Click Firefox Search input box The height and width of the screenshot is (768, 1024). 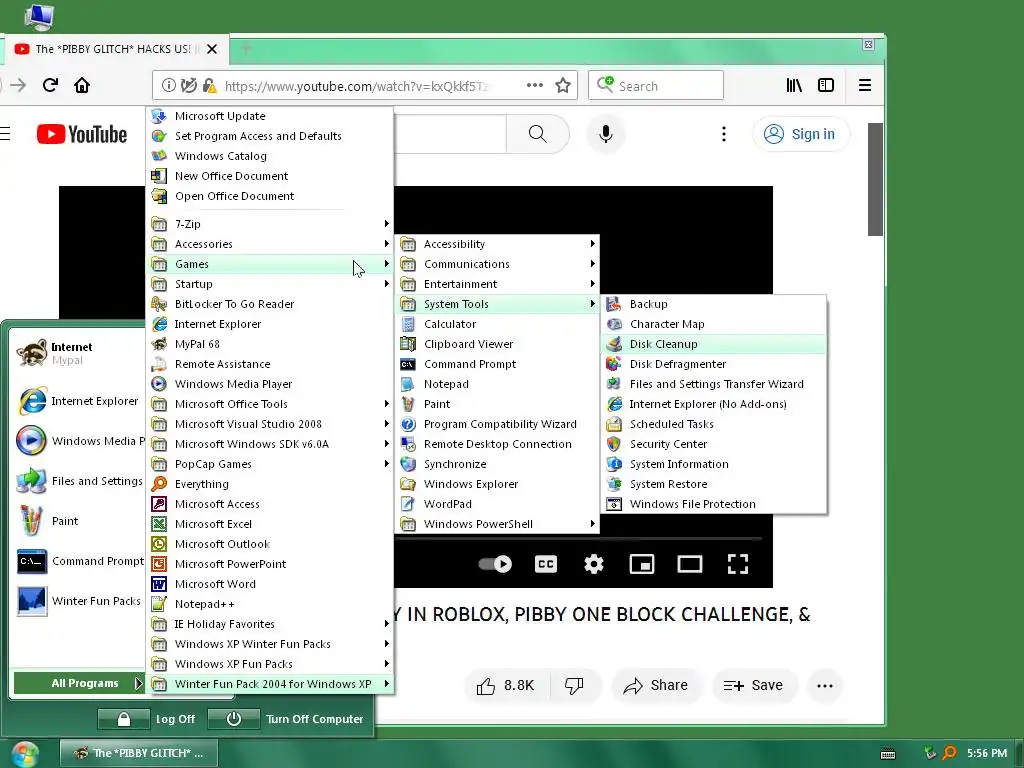[x=656, y=86]
